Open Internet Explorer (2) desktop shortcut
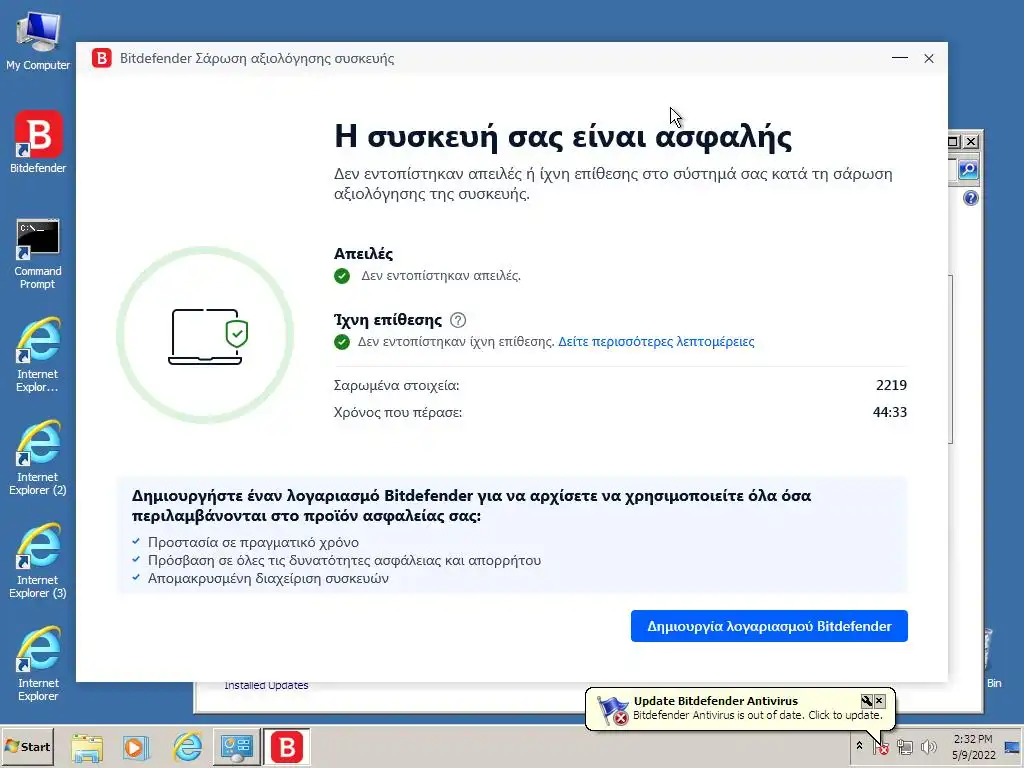The image size is (1024, 768). pos(38,458)
